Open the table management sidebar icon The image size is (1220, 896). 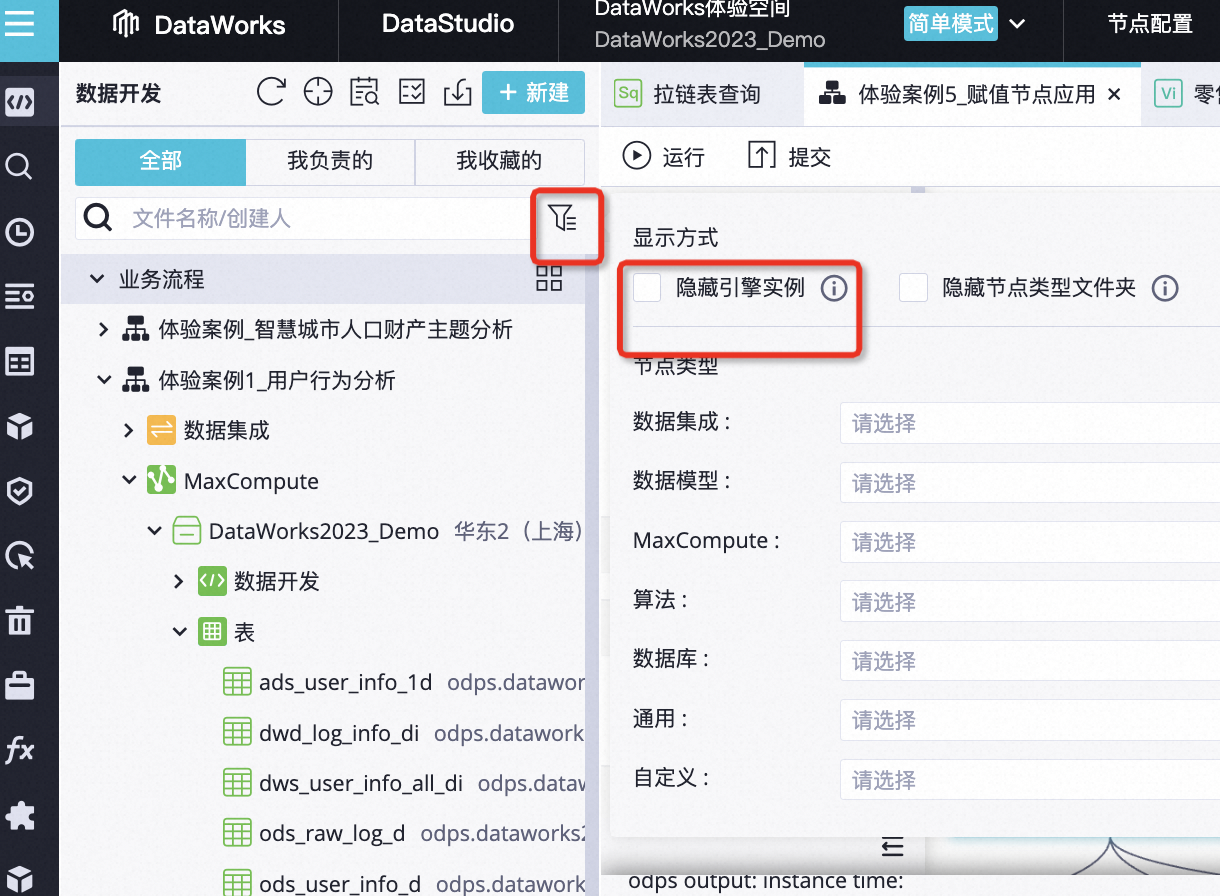click(20, 362)
